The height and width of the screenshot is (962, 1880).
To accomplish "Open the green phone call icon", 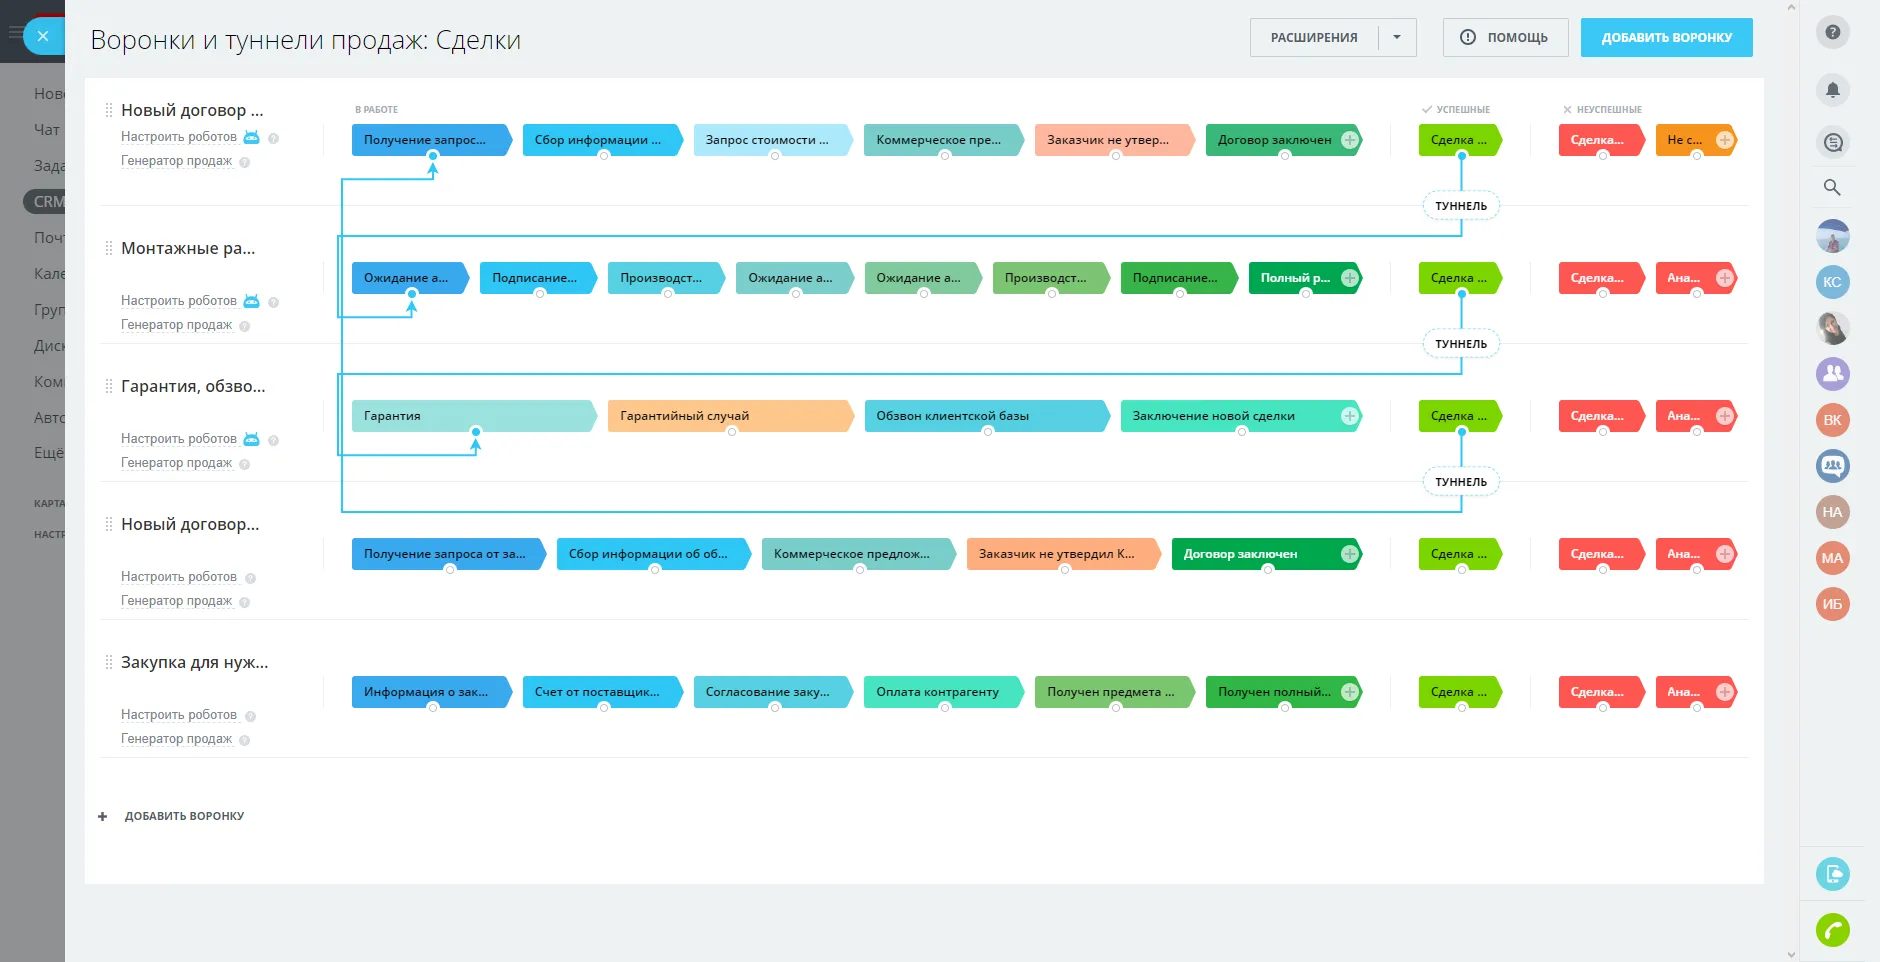I will [x=1832, y=931].
